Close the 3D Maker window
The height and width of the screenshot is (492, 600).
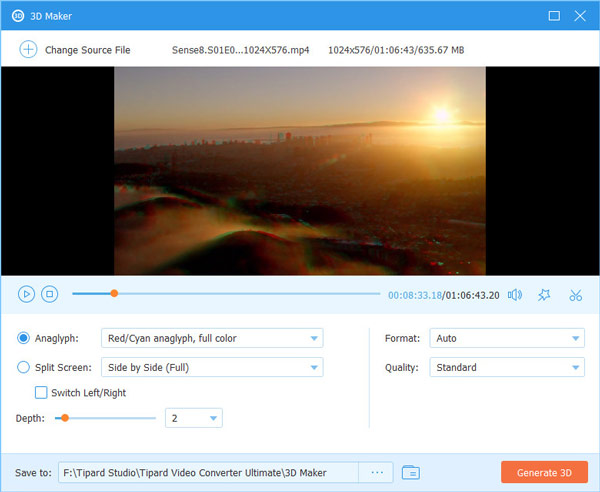580,16
